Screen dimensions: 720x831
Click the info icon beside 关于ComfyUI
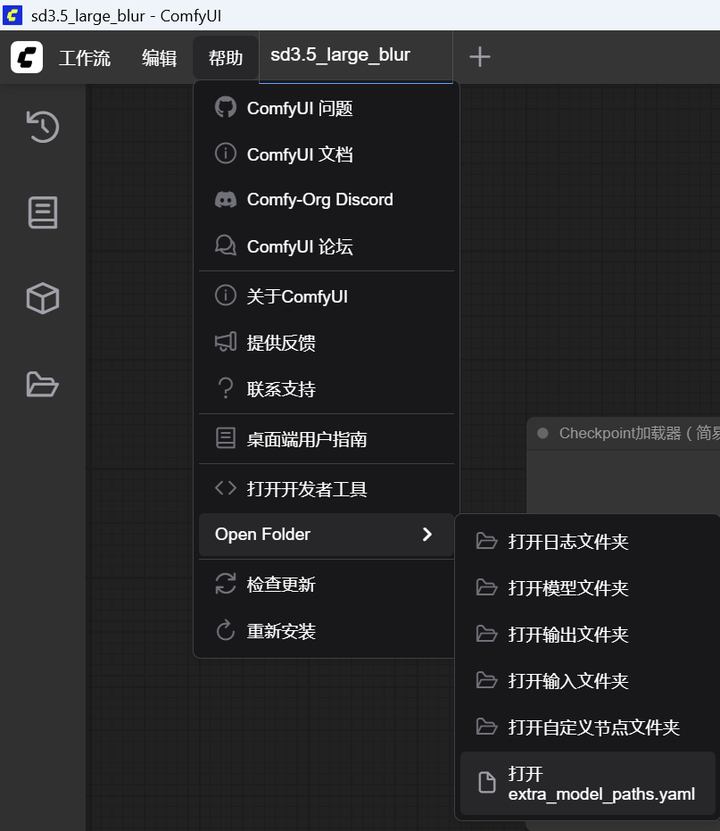(x=225, y=295)
